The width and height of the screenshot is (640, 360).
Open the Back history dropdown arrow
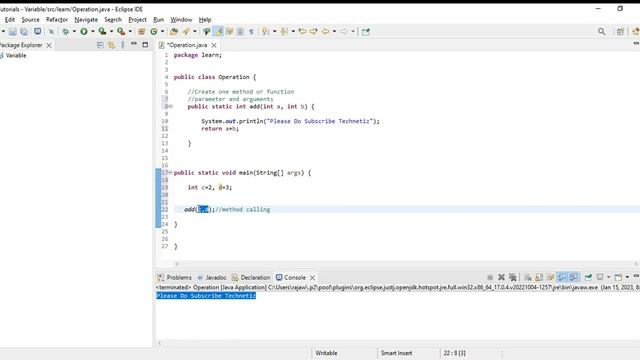pyautogui.click(x=334, y=31)
